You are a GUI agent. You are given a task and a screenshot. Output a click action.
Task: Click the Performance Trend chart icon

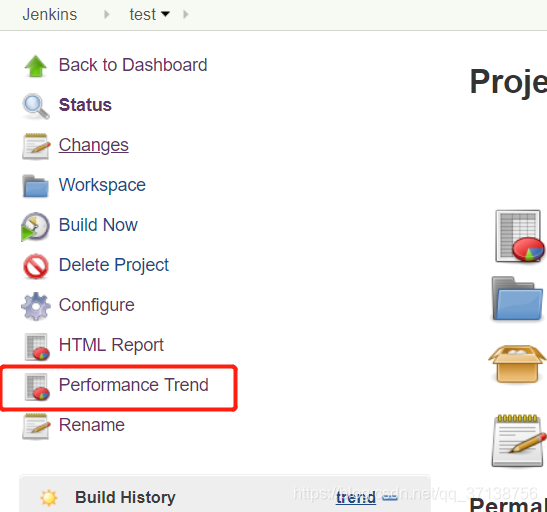pyautogui.click(x=37, y=386)
